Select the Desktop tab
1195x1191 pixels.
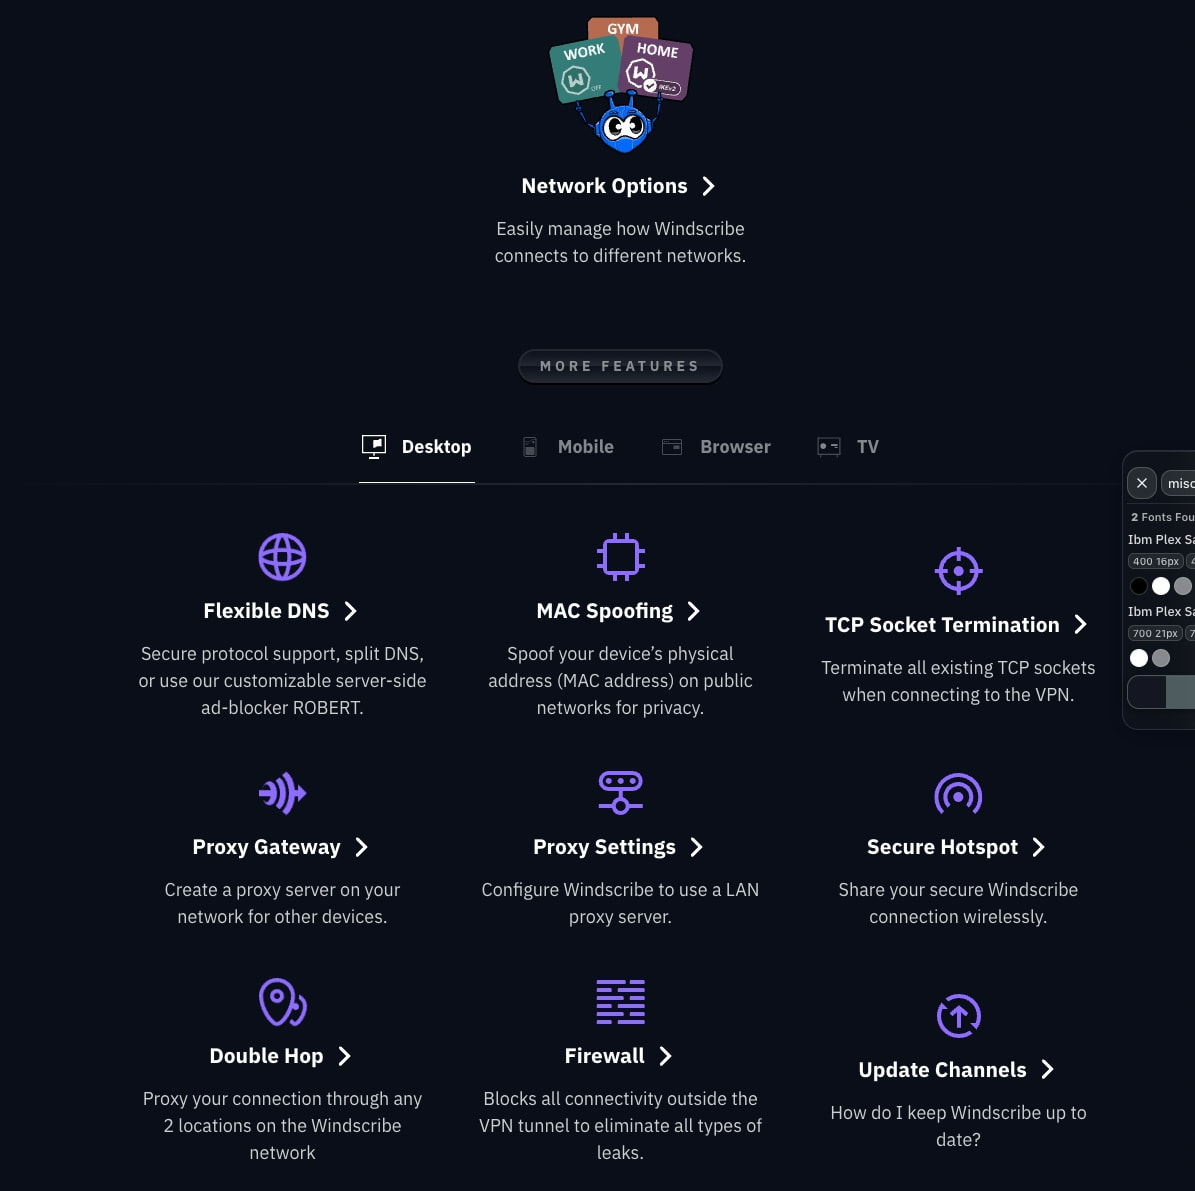pyautogui.click(x=417, y=447)
